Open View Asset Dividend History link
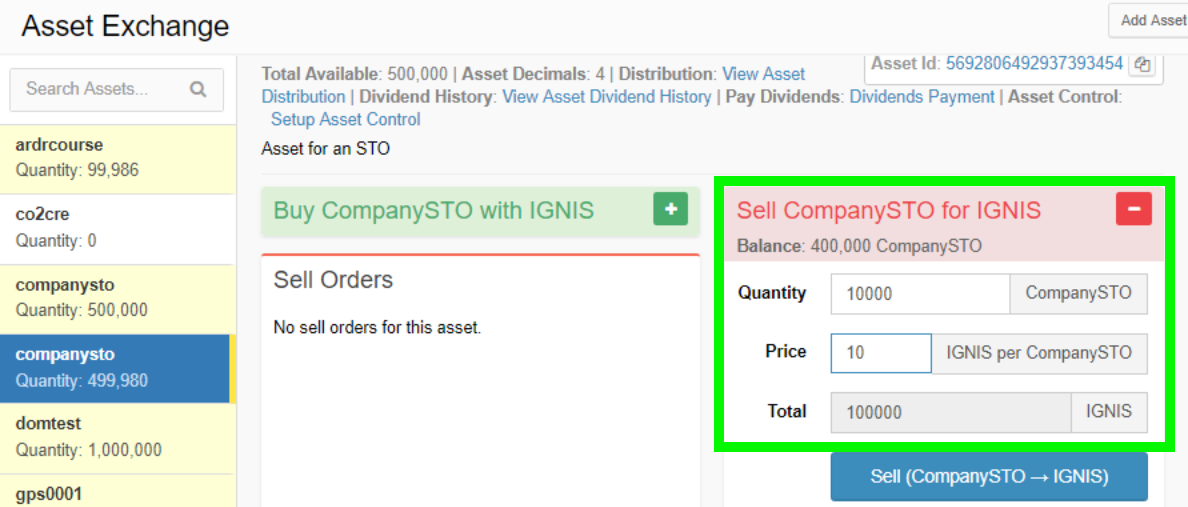This screenshot has height=507, width=1188. (x=606, y=97)
